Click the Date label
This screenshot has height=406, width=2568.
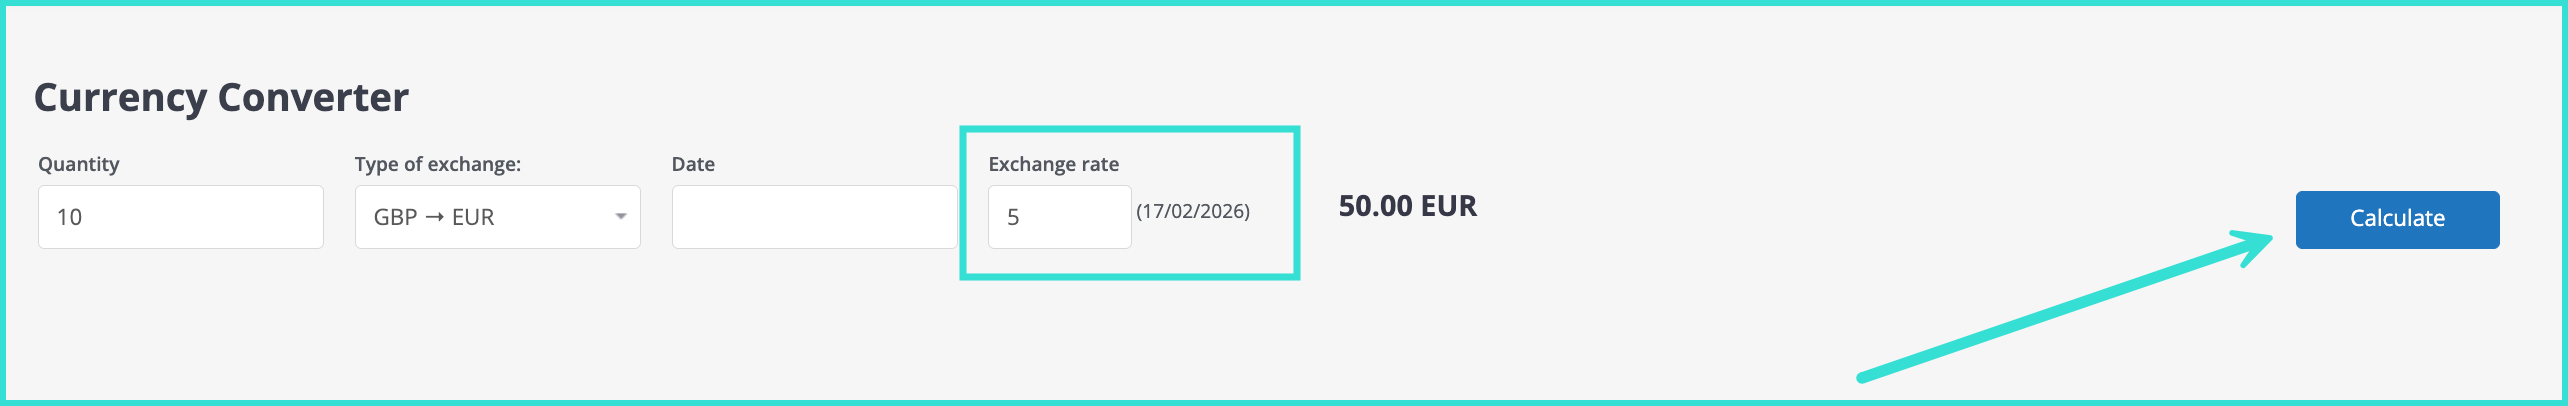pyautogui.click(x=693, y=164)
